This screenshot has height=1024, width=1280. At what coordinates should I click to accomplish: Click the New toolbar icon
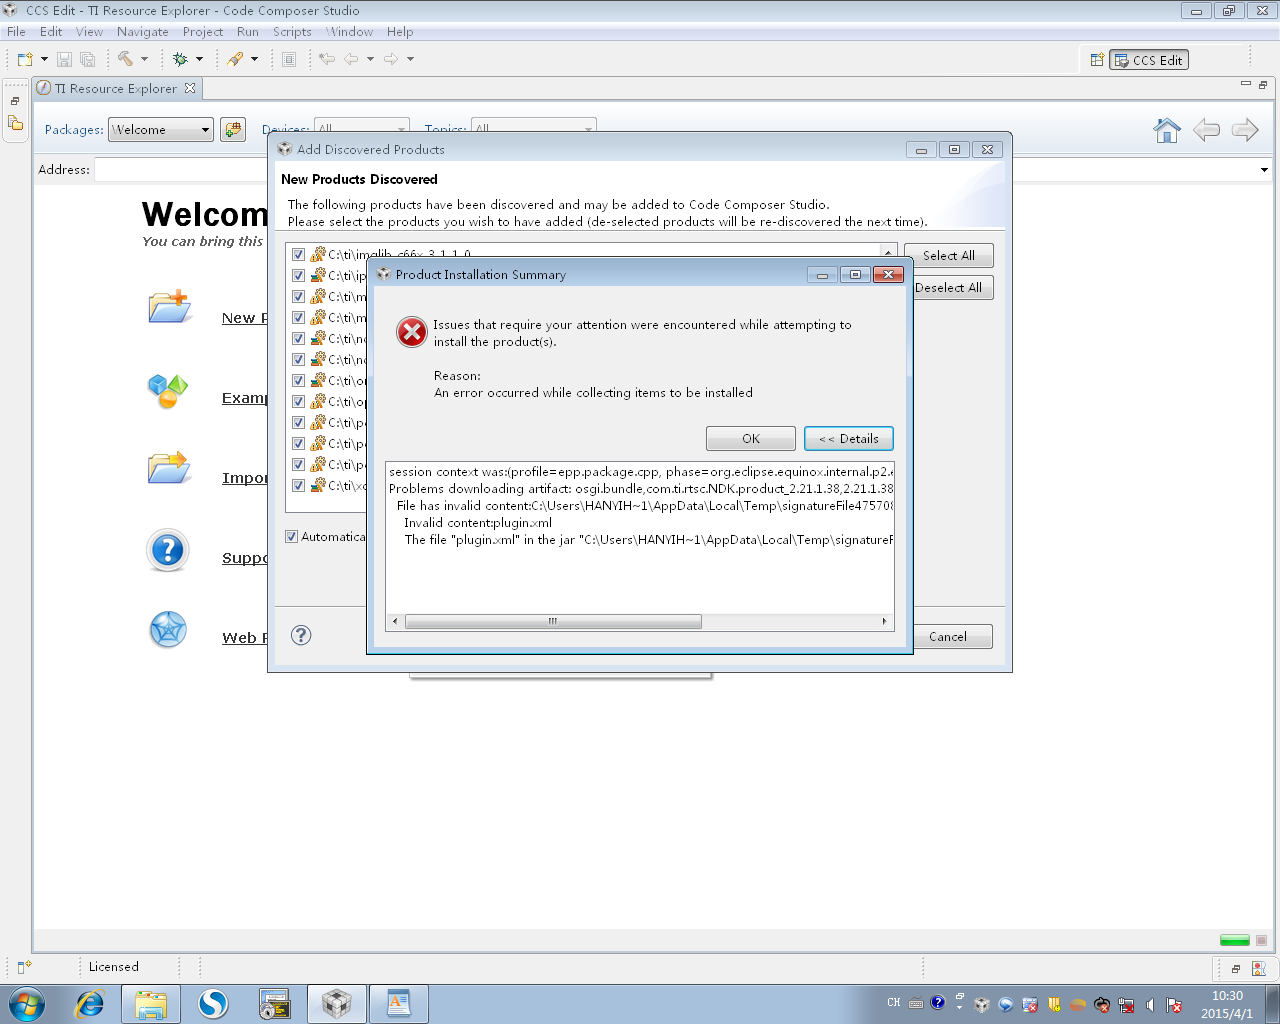tap(25, 59)
